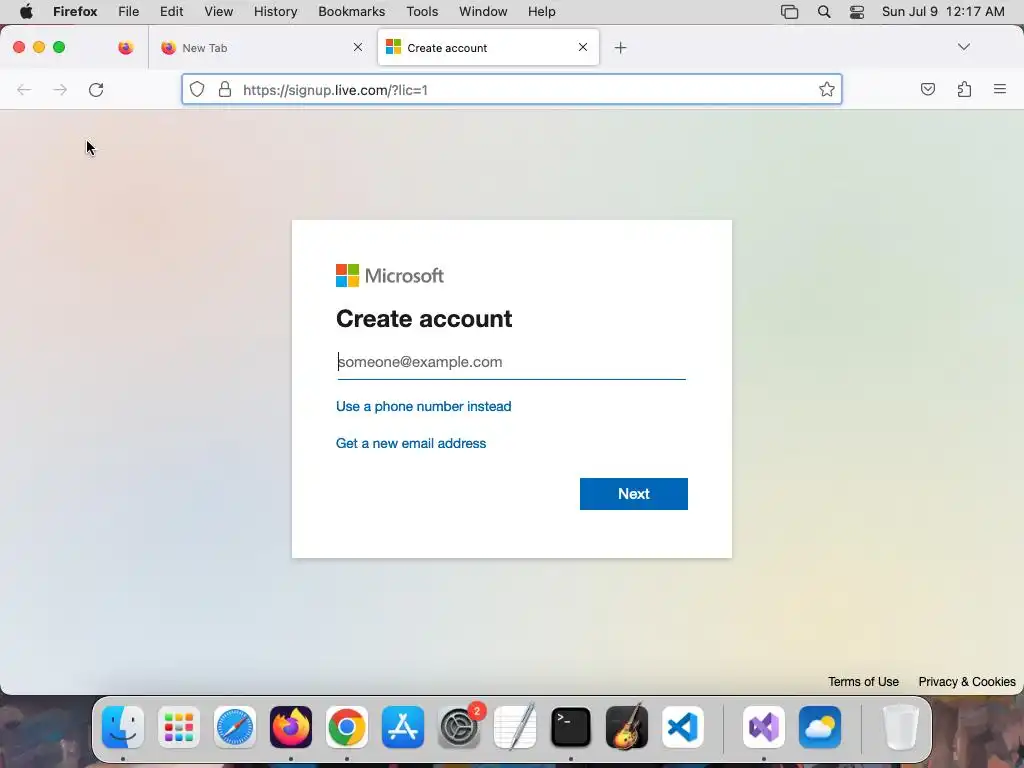Launch Safari from the dock
This screenshot has height=768, width=1024.
235,727
